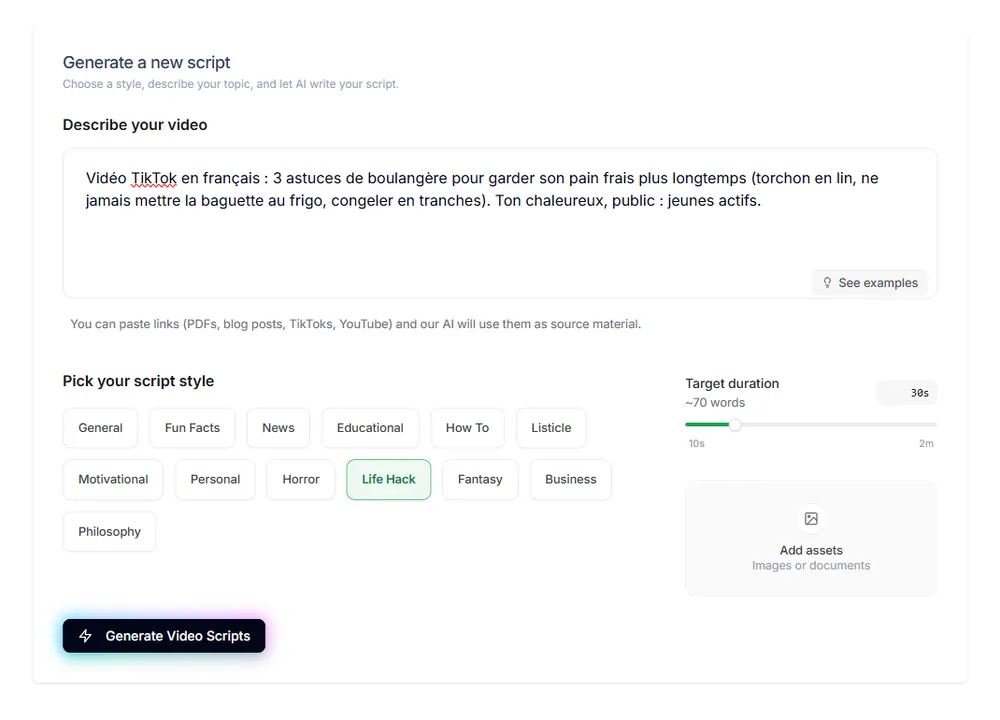
Task: Click the 30s duration value field
Action: point(907,393)
